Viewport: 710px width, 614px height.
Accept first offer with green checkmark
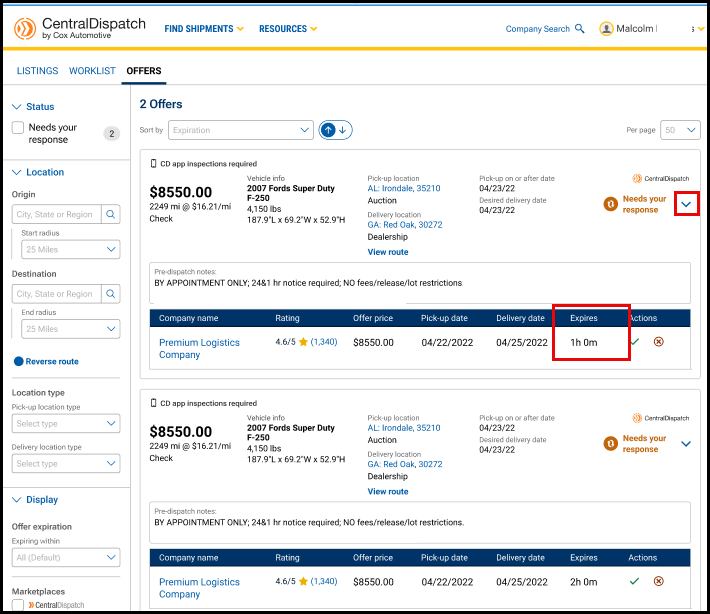coord(635,341)
